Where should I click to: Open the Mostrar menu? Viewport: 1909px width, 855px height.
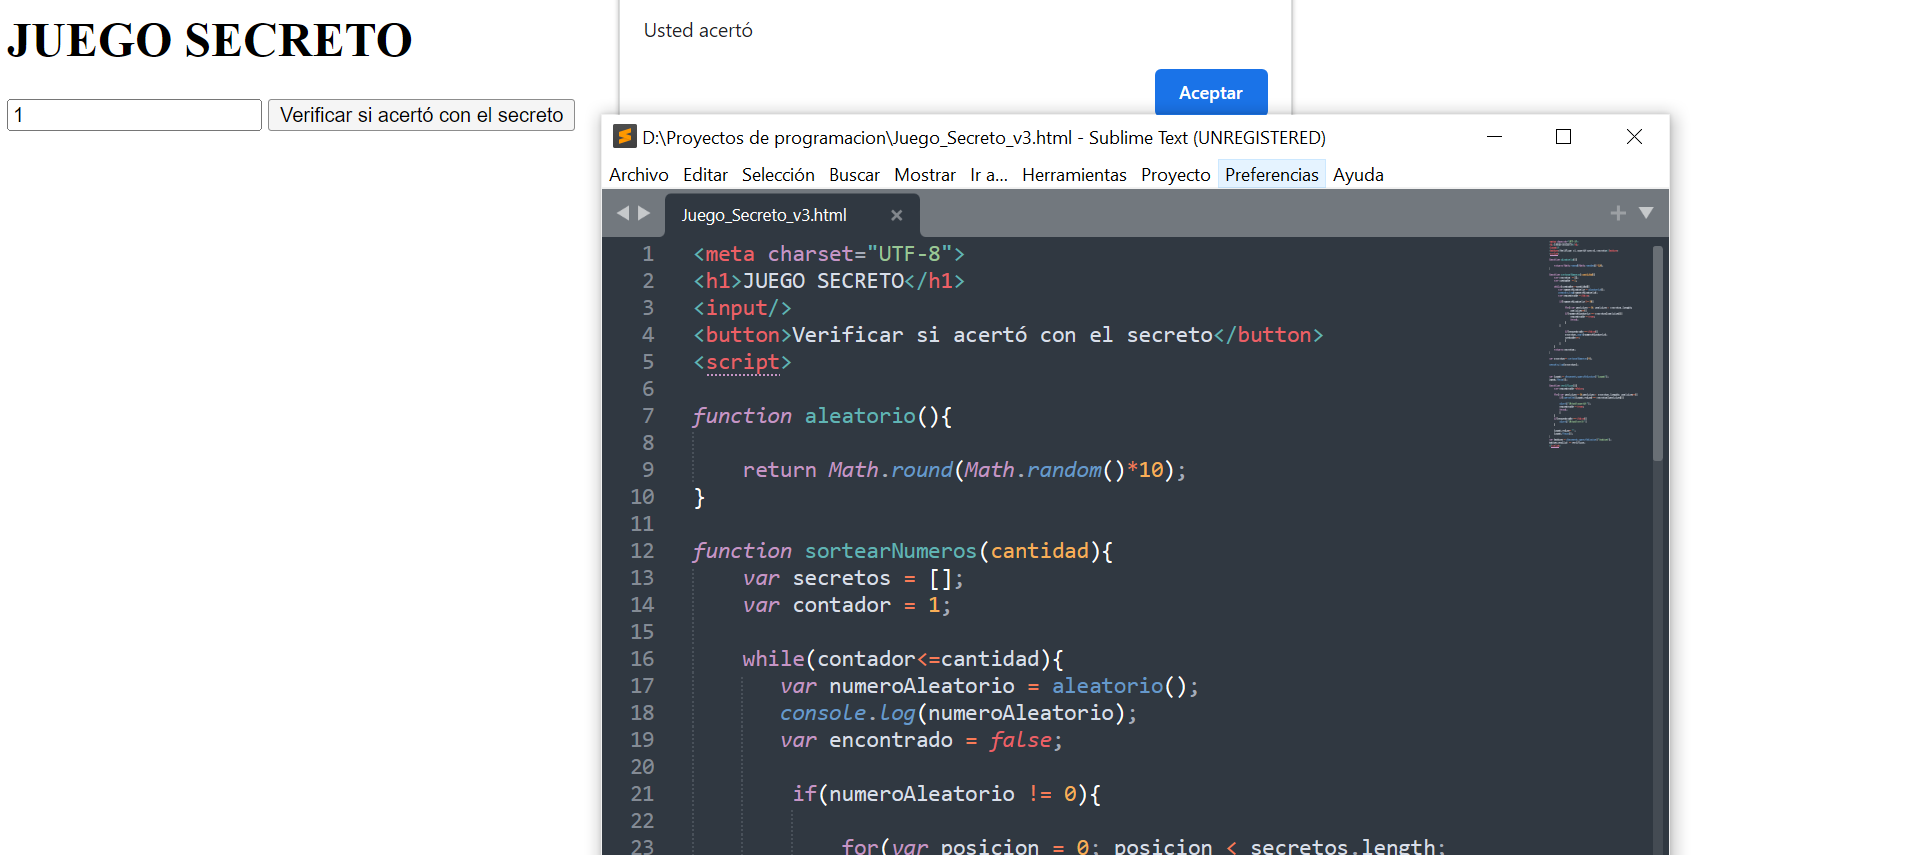click(925, 175)
